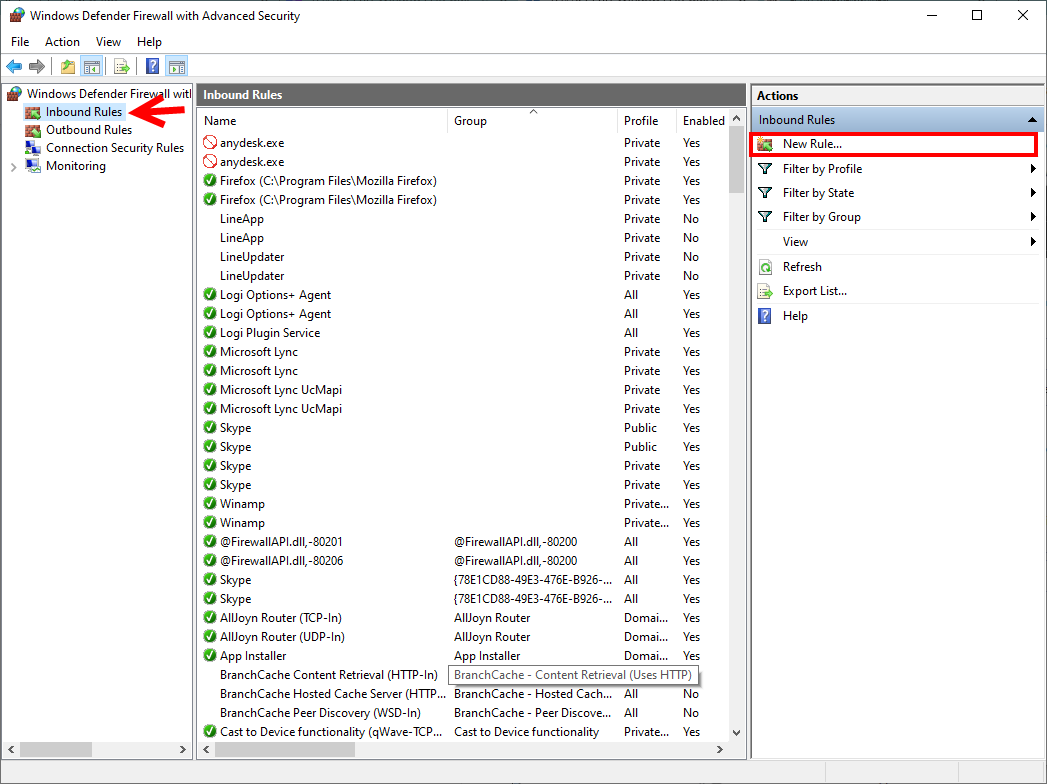Click the tree pane horizontal scrollbar thumb
Screen dimensions: 1047x784
coord(56,749)
